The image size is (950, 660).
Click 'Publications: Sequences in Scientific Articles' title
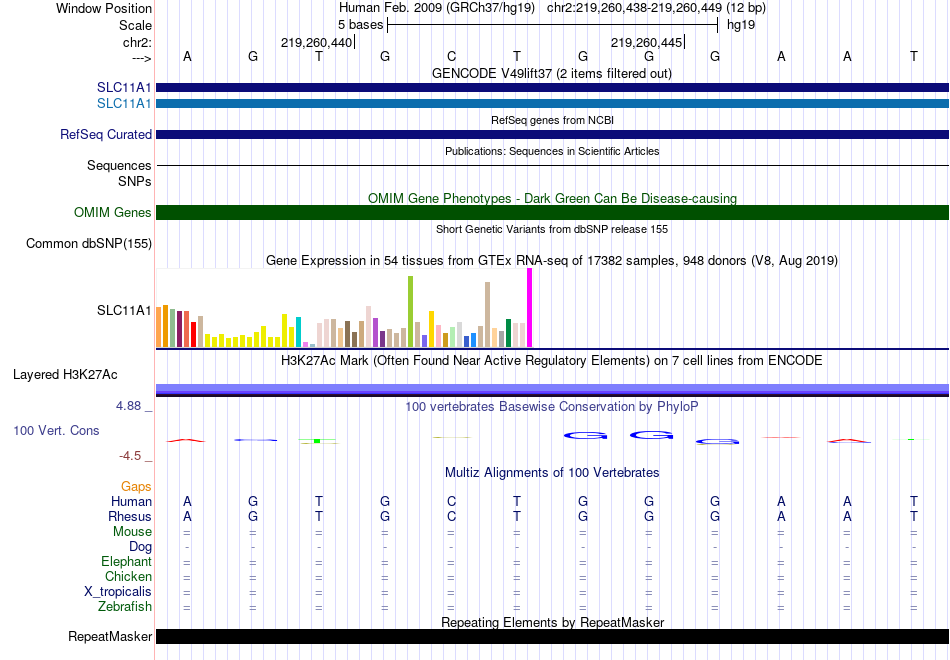(x=552, y=151)
